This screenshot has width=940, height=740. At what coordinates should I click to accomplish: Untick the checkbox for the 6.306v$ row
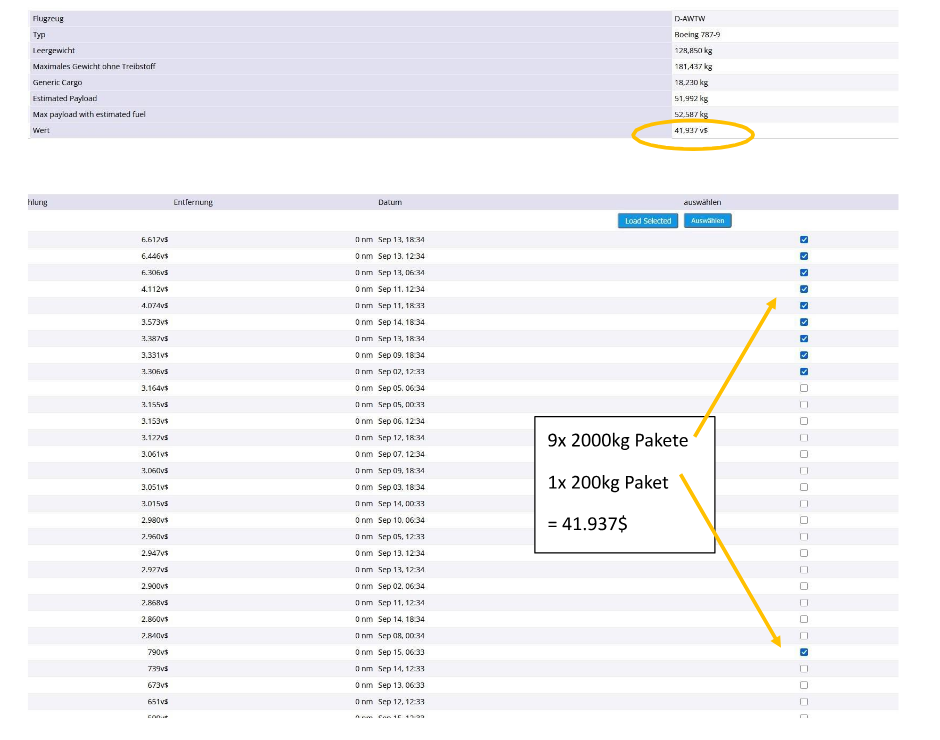click(x=804, y=273)
